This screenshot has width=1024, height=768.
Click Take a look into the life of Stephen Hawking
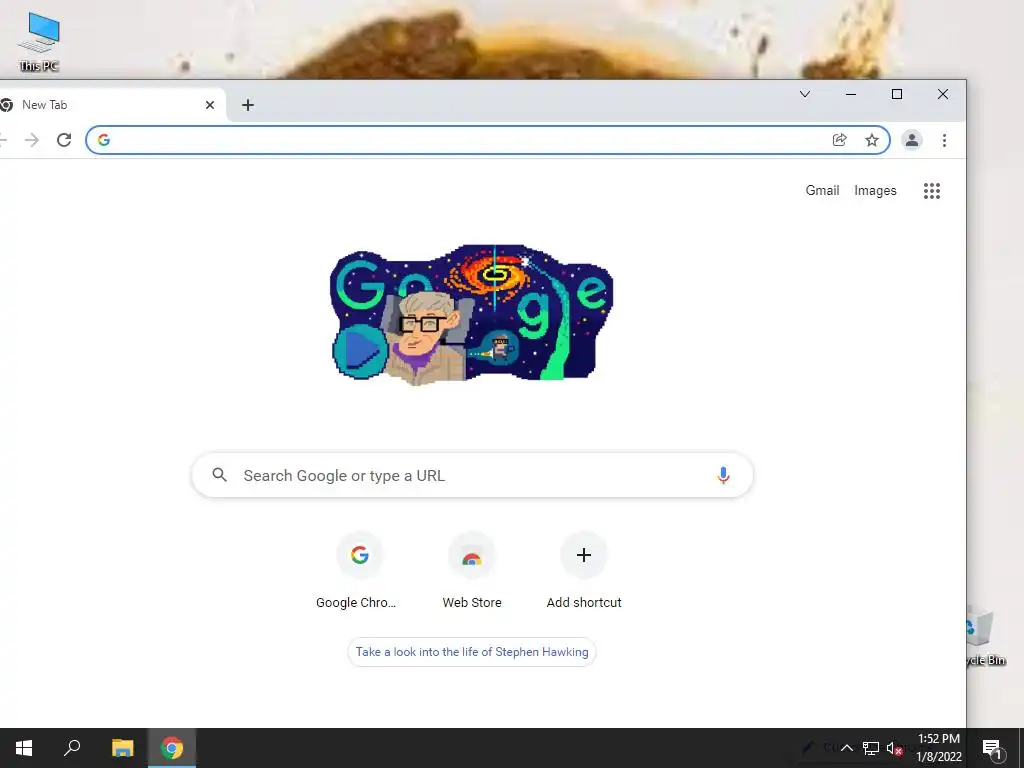[472, 652]
